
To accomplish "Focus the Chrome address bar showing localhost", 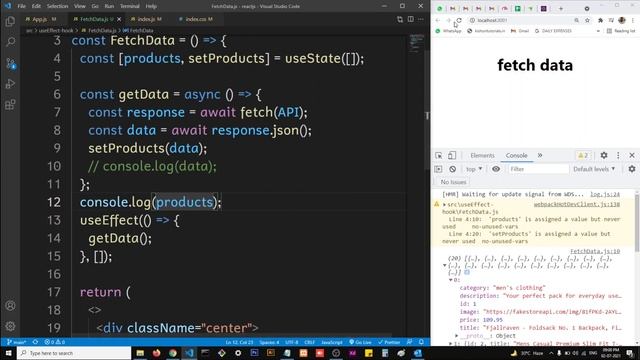I will [x=520, y=20].
